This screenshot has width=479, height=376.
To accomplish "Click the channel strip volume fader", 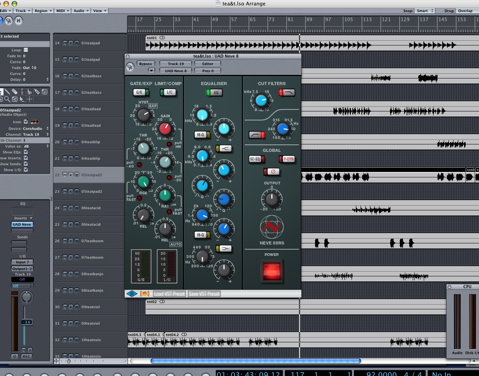I will click(26, 322).
